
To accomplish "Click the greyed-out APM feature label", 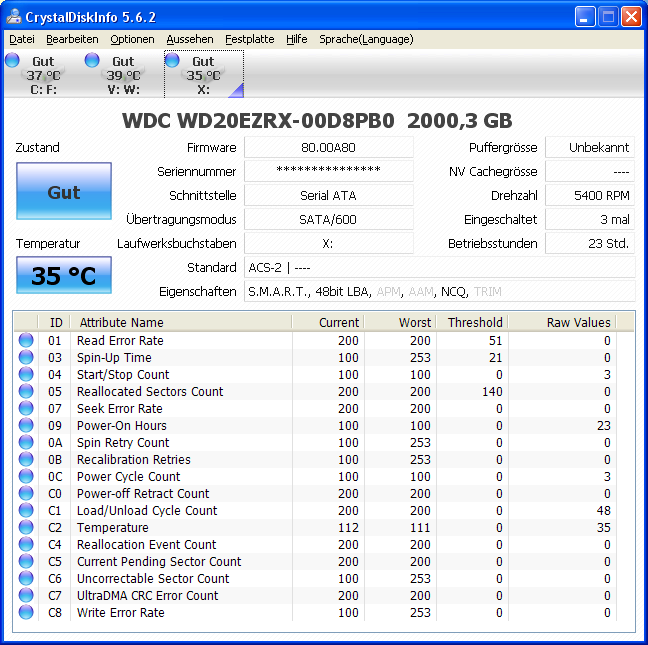I will (x=388, y=292).
